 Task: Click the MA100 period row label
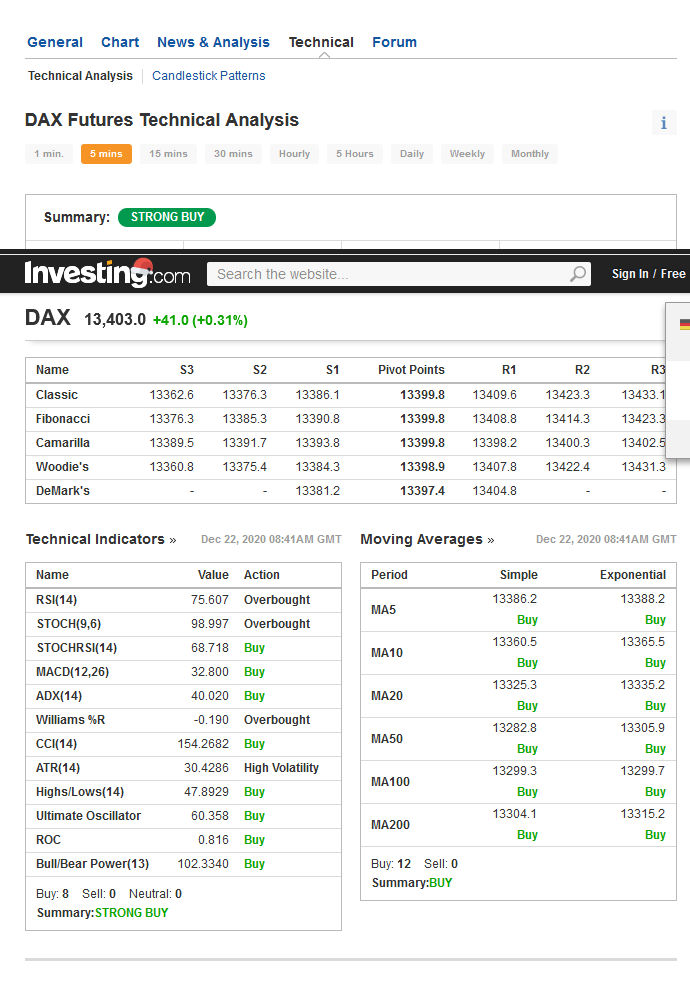390,782
